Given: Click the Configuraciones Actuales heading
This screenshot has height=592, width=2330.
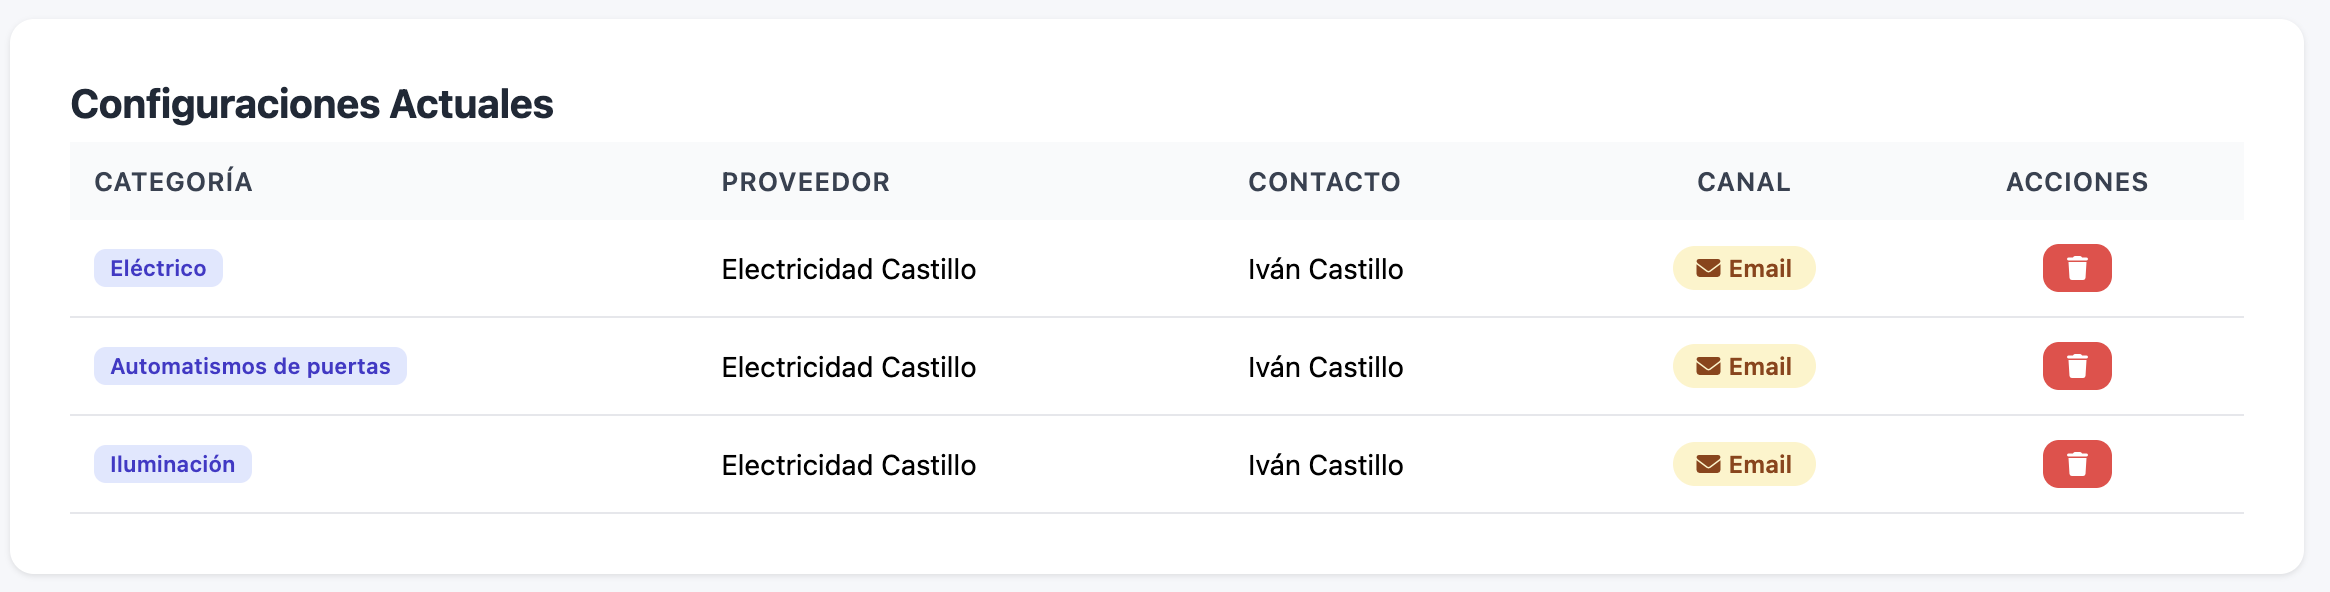Looking at the screenshot, I should 313,101.
